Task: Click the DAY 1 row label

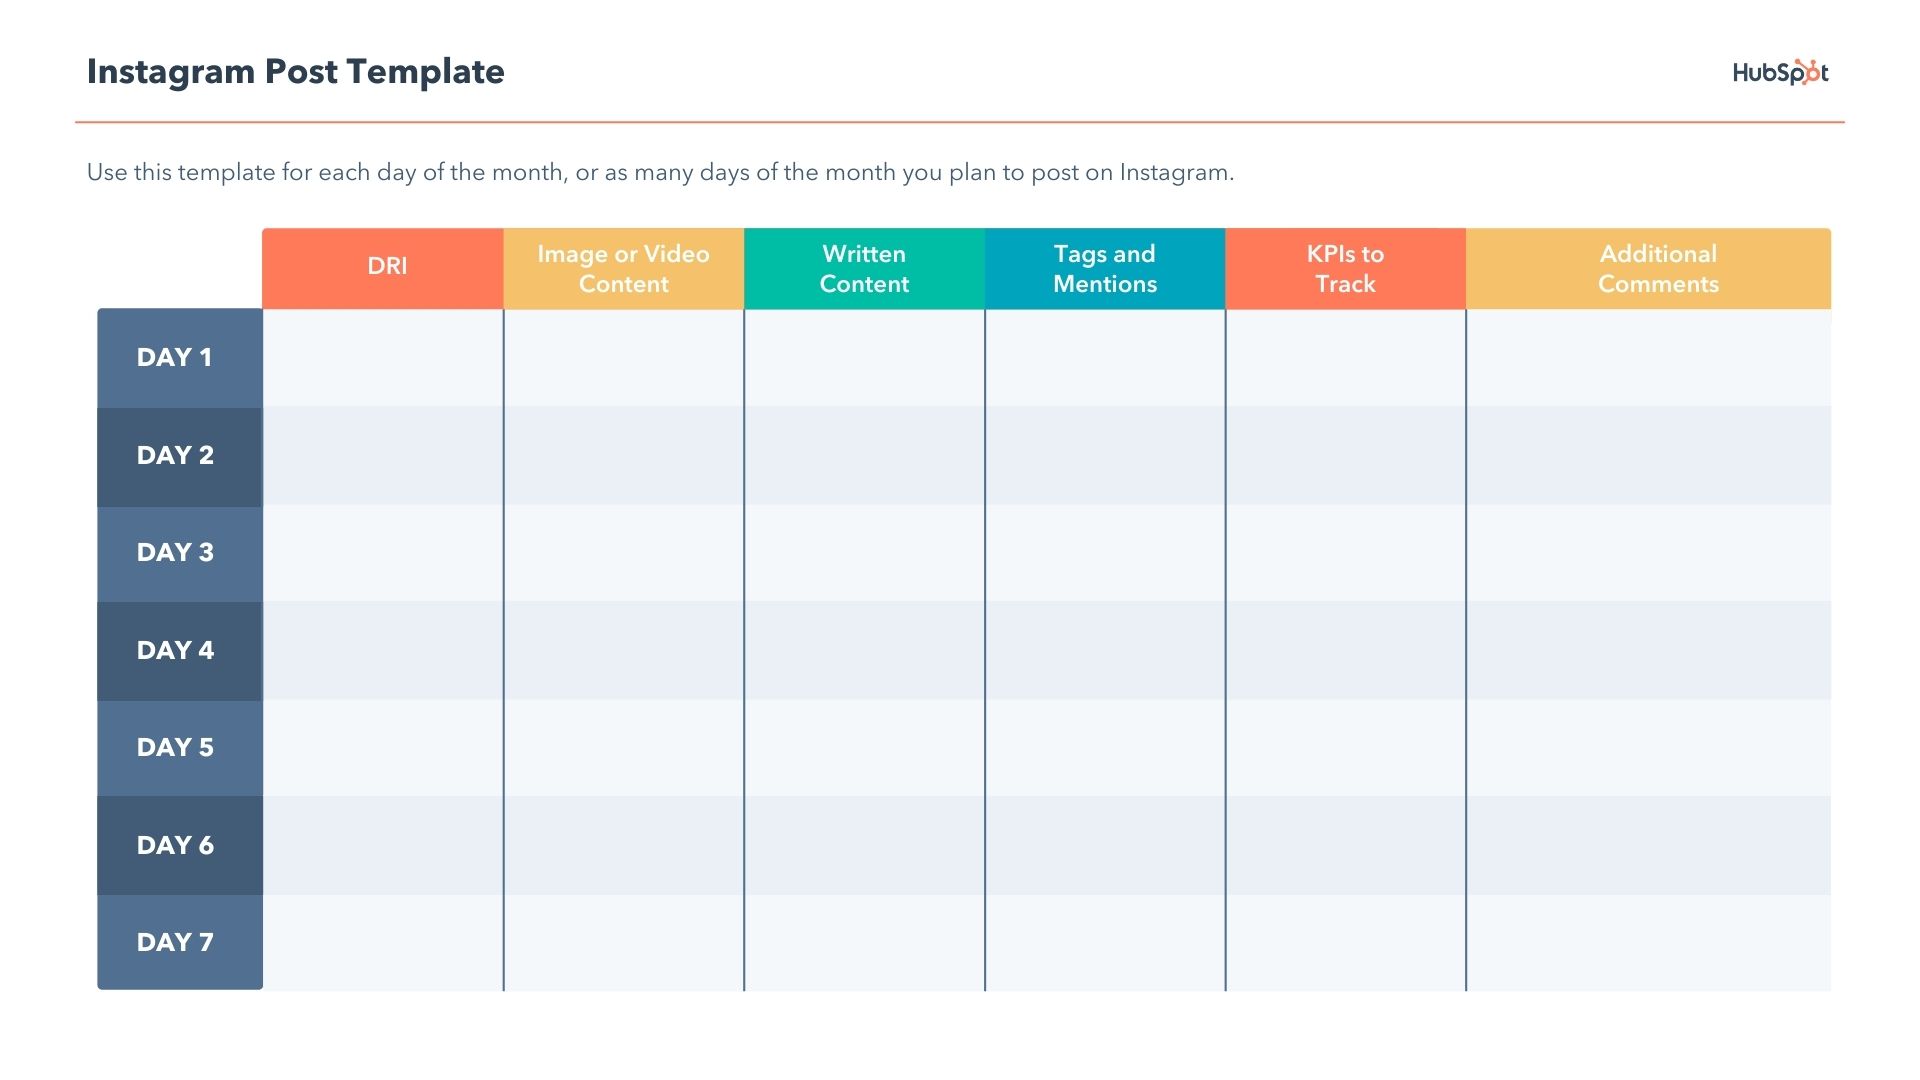Action: point(177,357)
